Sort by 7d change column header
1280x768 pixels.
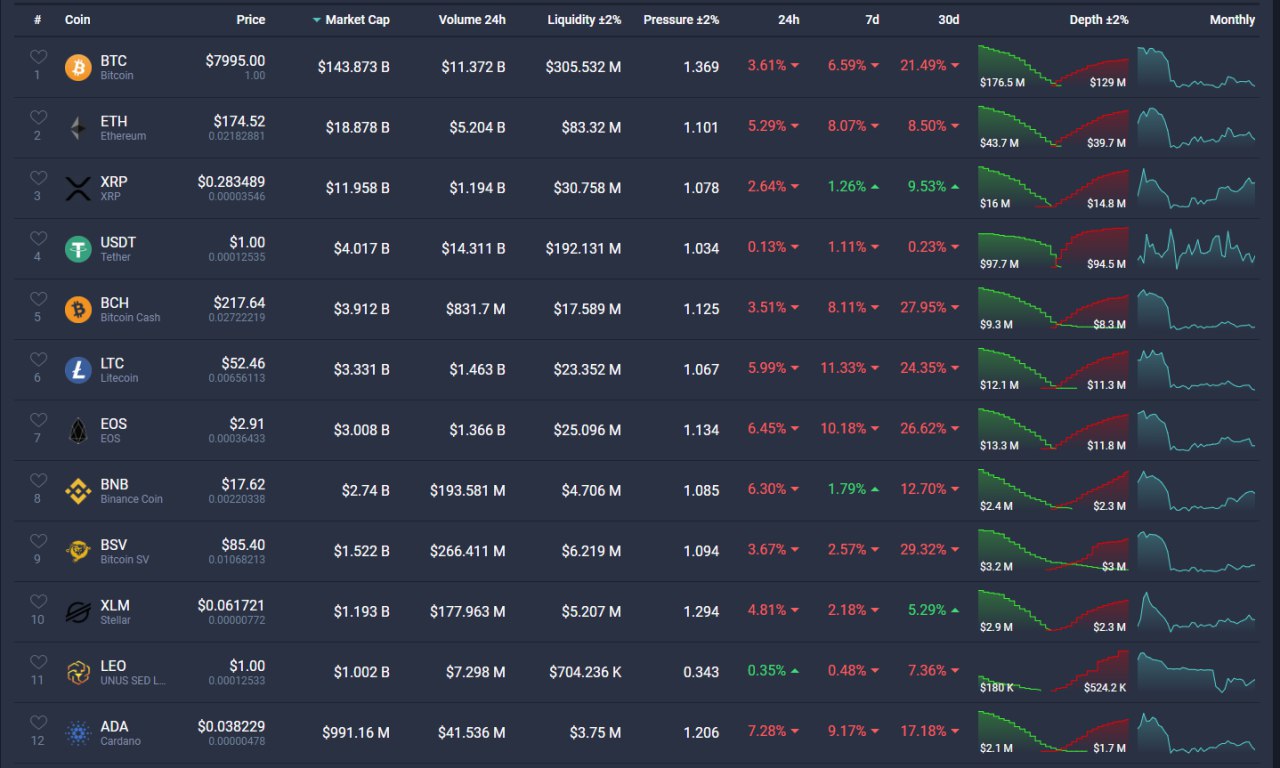872,20
